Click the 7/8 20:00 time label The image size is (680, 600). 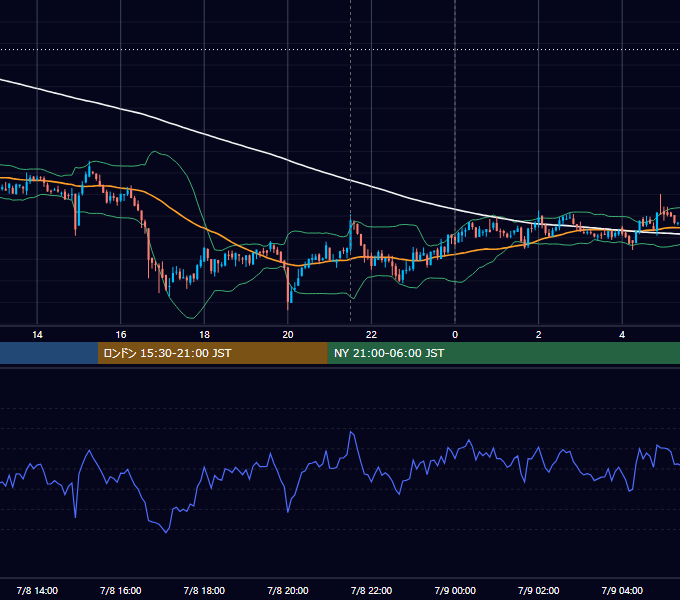(288, 590)
